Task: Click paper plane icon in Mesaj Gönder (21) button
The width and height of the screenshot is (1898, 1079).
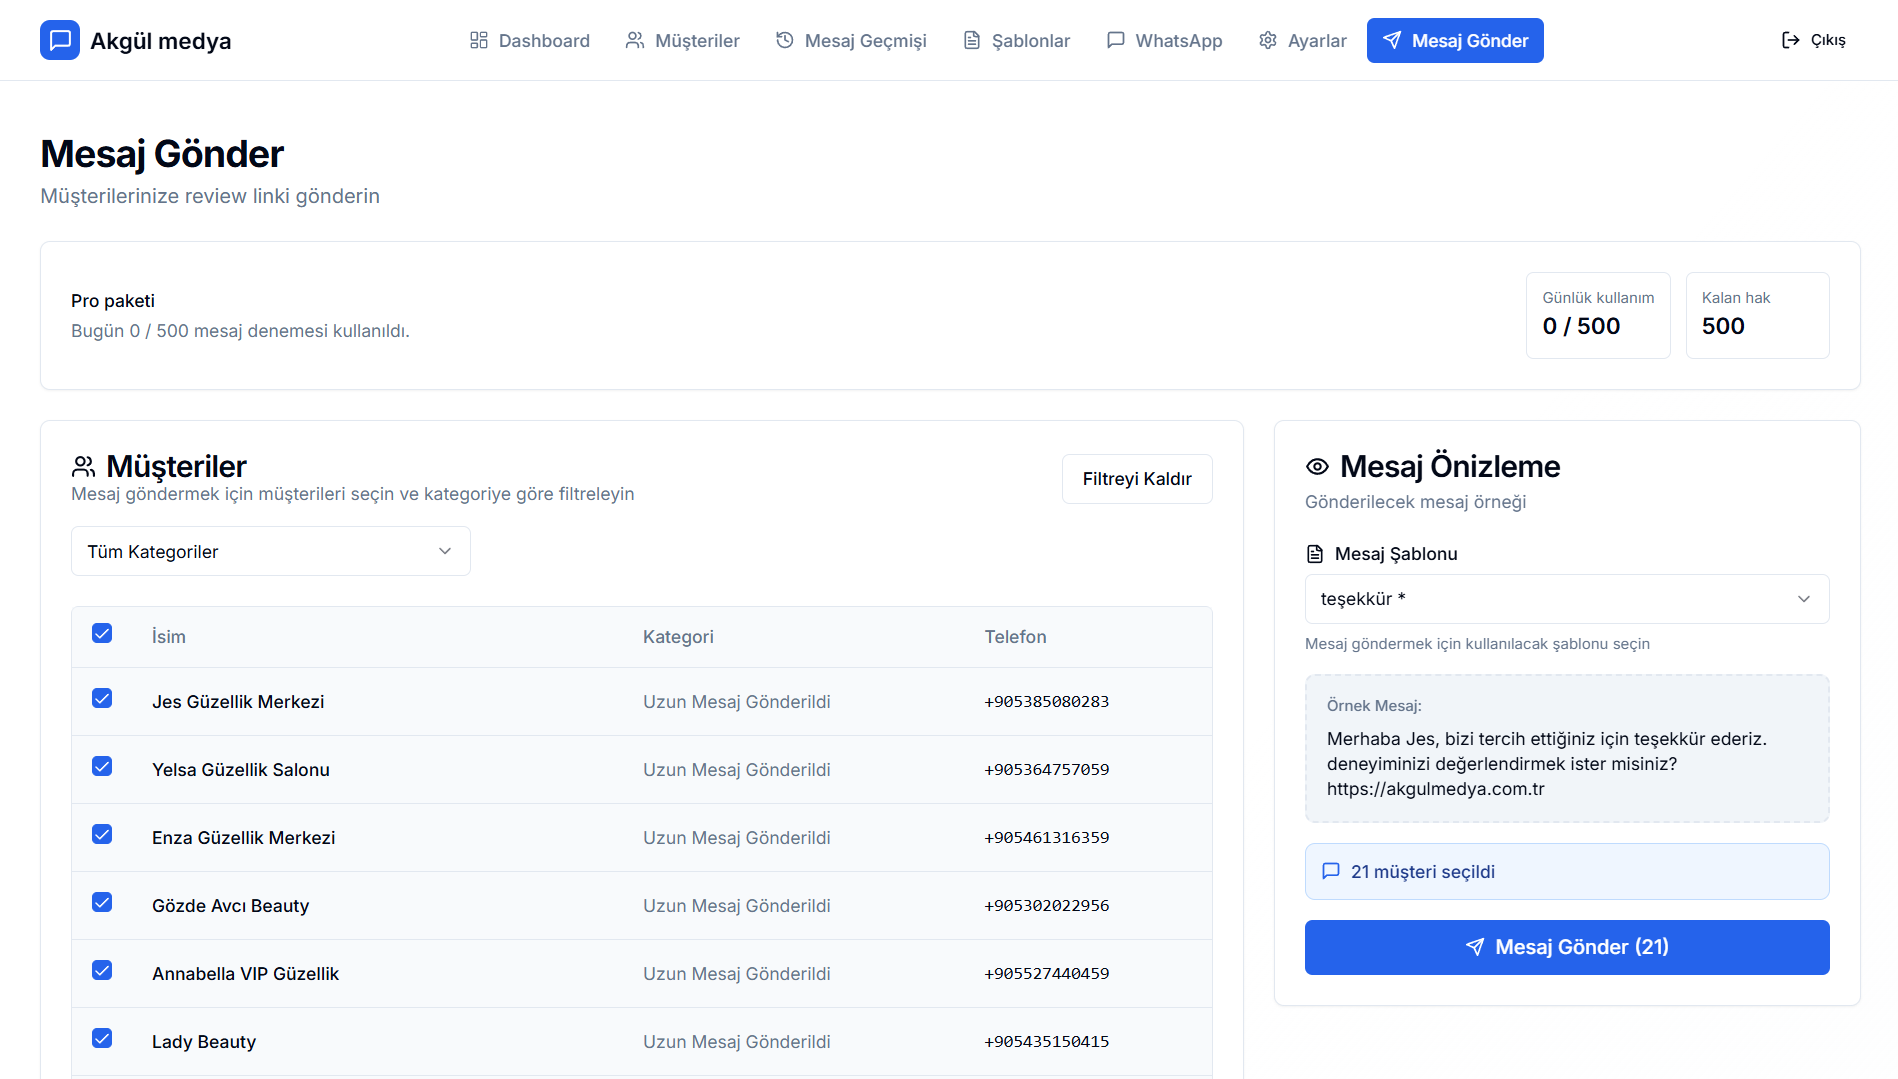Action: [x=1475, y=947]
